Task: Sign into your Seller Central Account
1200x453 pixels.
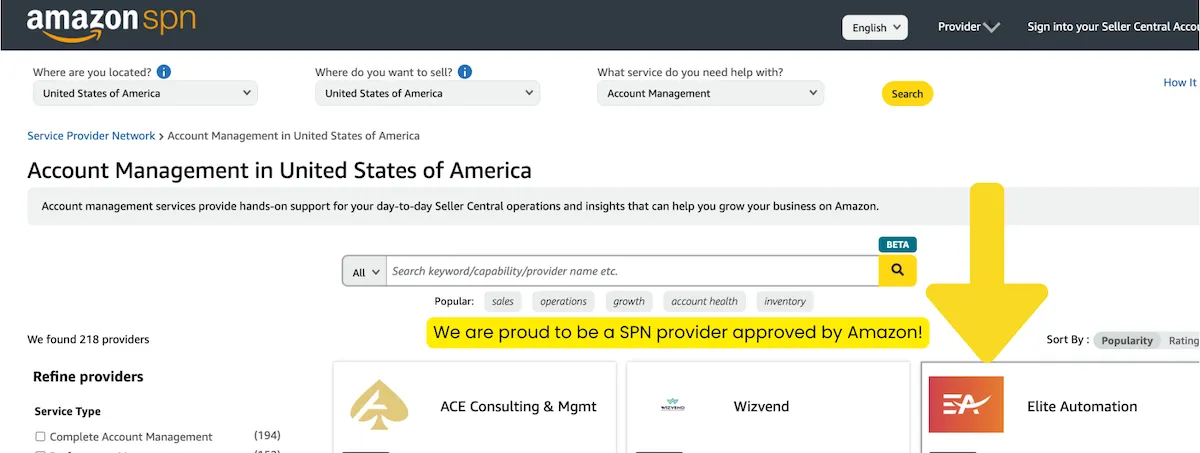Action: [1113, 27]
